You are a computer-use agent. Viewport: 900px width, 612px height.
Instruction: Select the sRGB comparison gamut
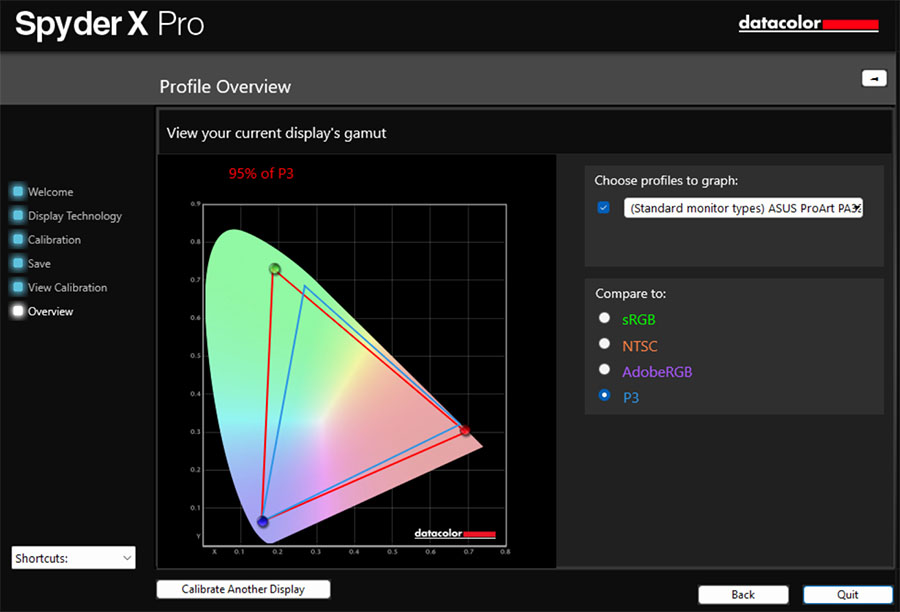coord(604,319)
